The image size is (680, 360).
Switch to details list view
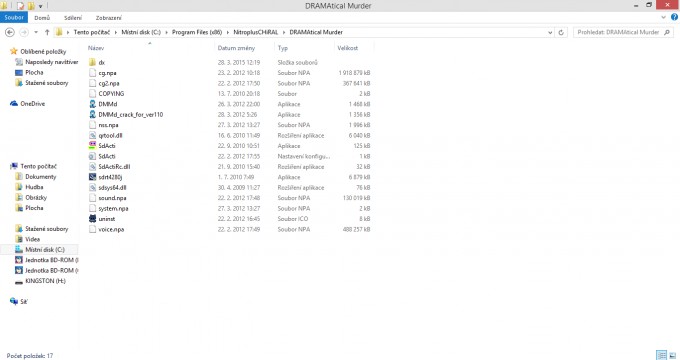pos(662,355)
